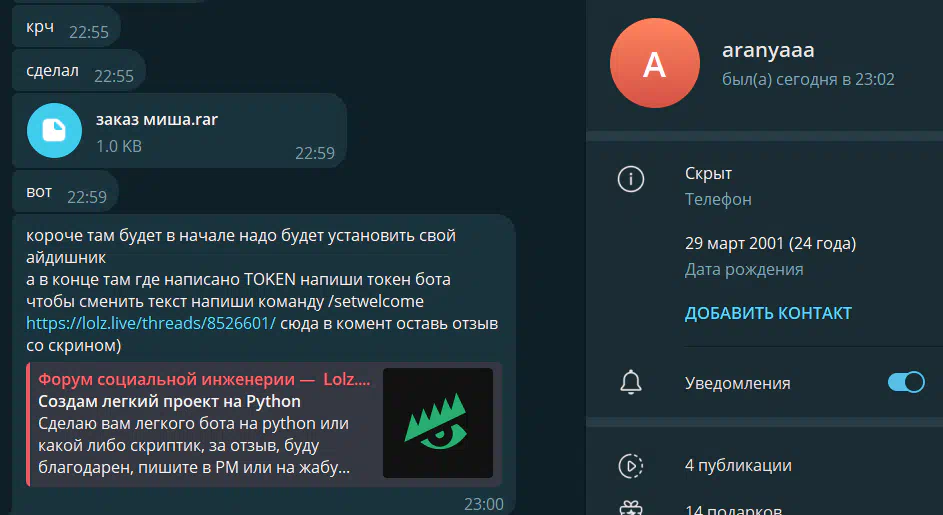This screenshot has width=943, height=515.
Task: Click the bell notifications icon
Action: pyautogui.click(x=630, y=383)
